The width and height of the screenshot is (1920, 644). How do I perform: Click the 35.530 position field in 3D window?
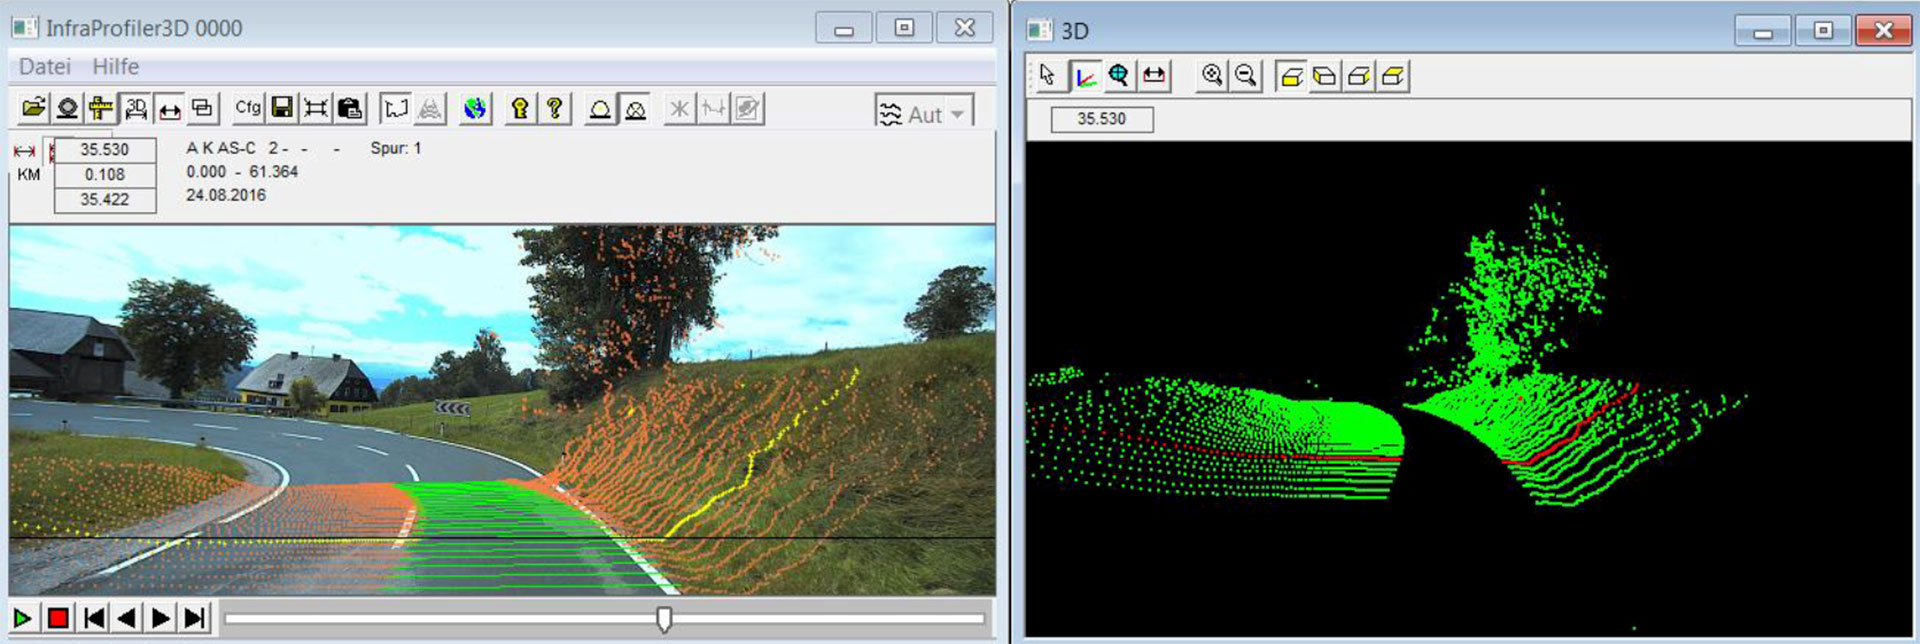coord(1101,119)
